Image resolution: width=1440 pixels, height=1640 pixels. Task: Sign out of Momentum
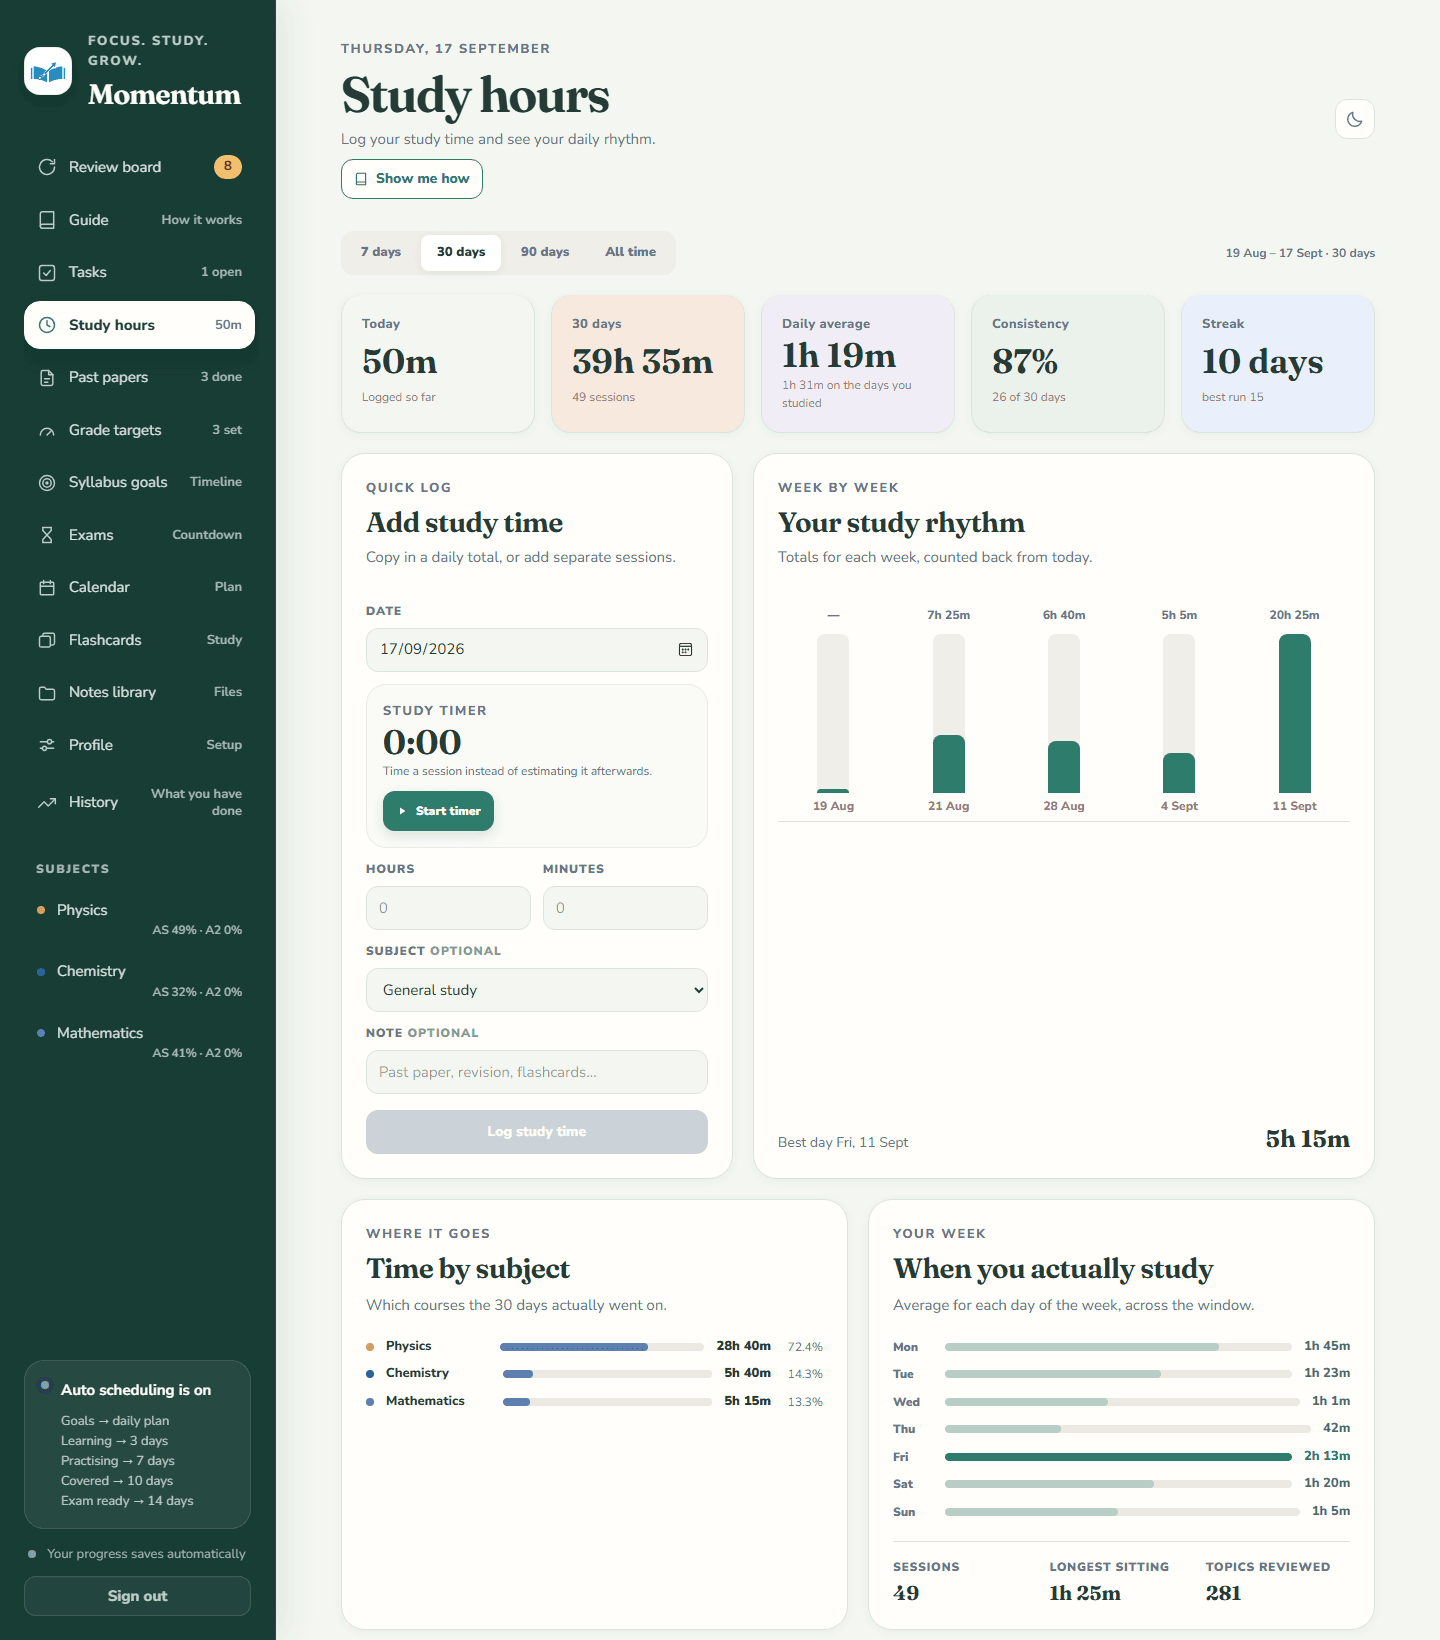point(137,1596)
